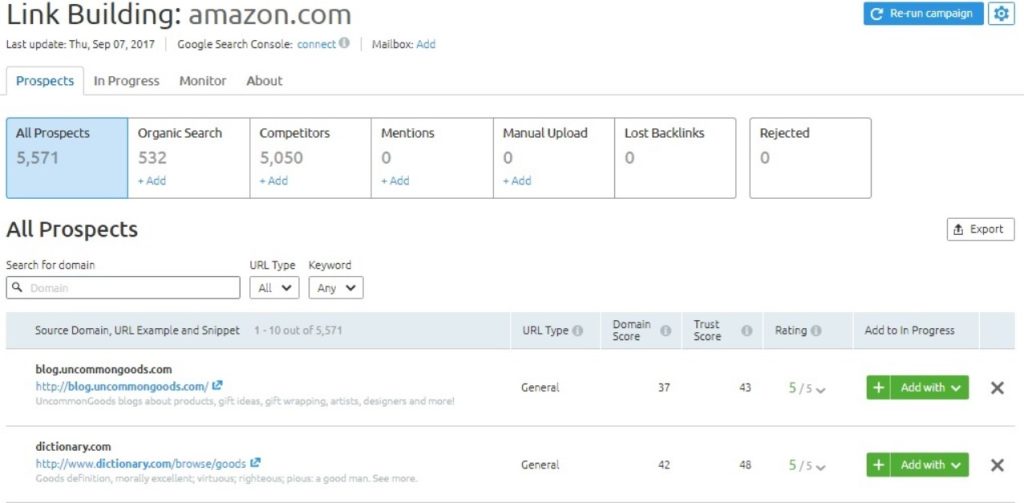
Task: Click the Mailbox Add link
Action: point(426,44)
